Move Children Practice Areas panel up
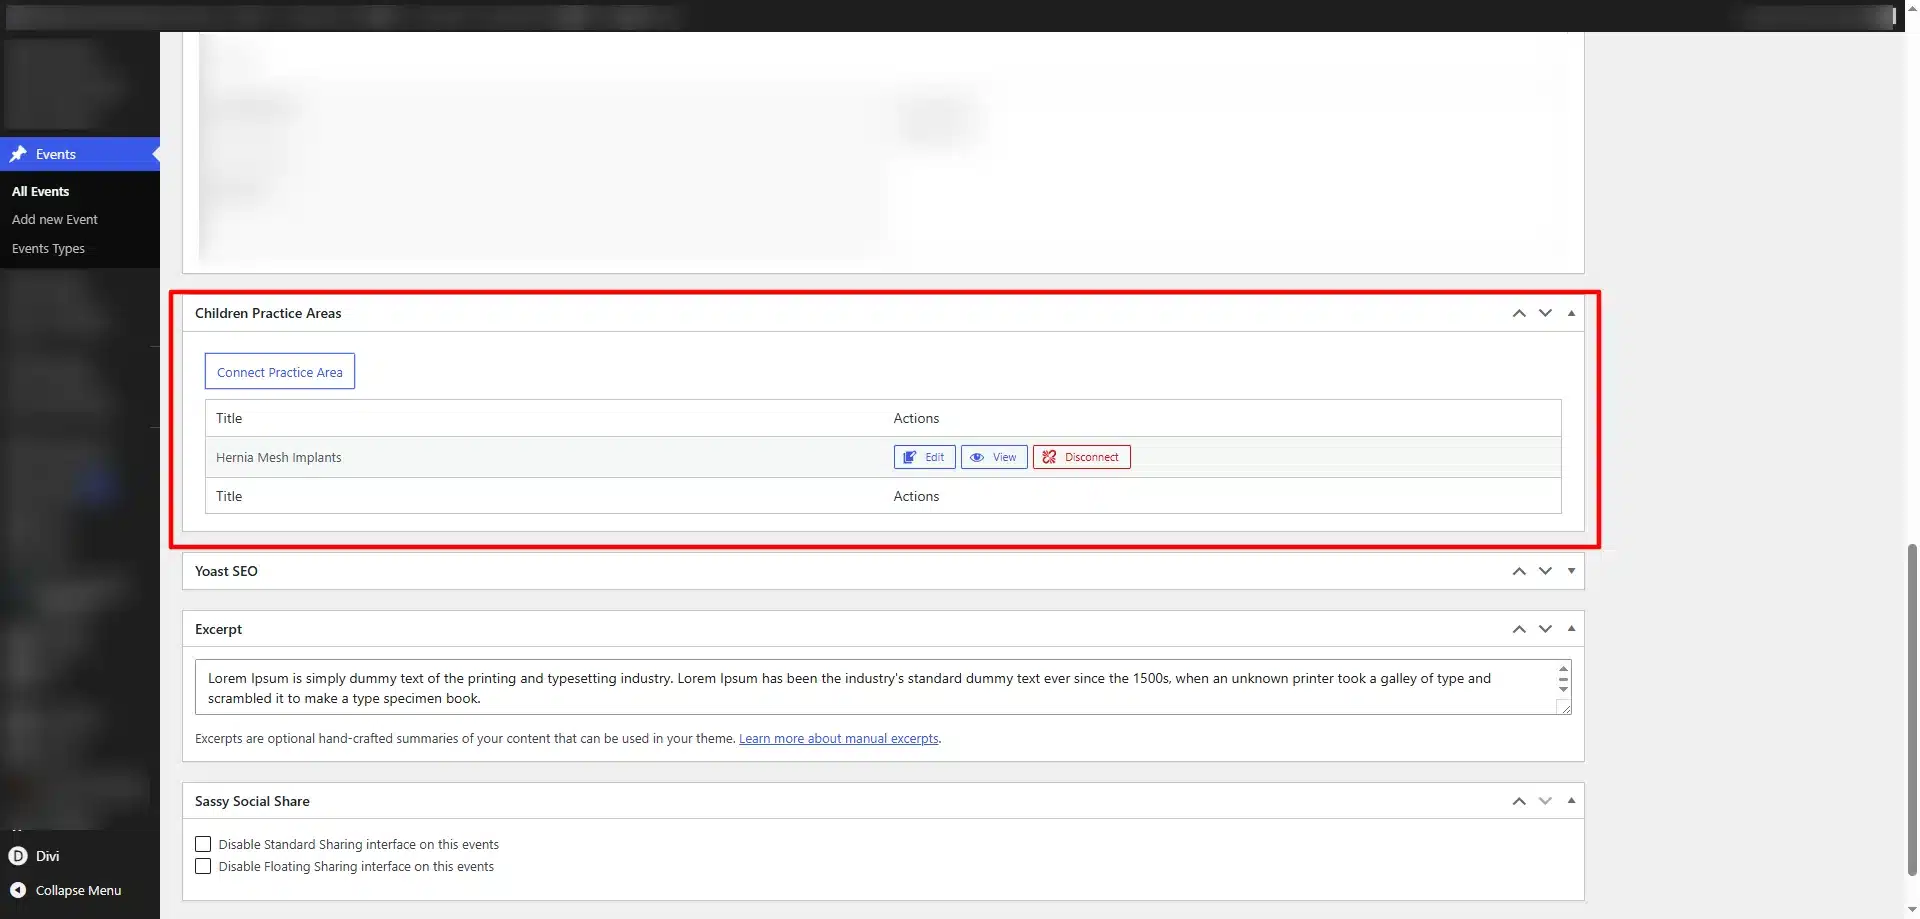Viewport: 1920px width, 919px height. click(x=1519, y=313)
